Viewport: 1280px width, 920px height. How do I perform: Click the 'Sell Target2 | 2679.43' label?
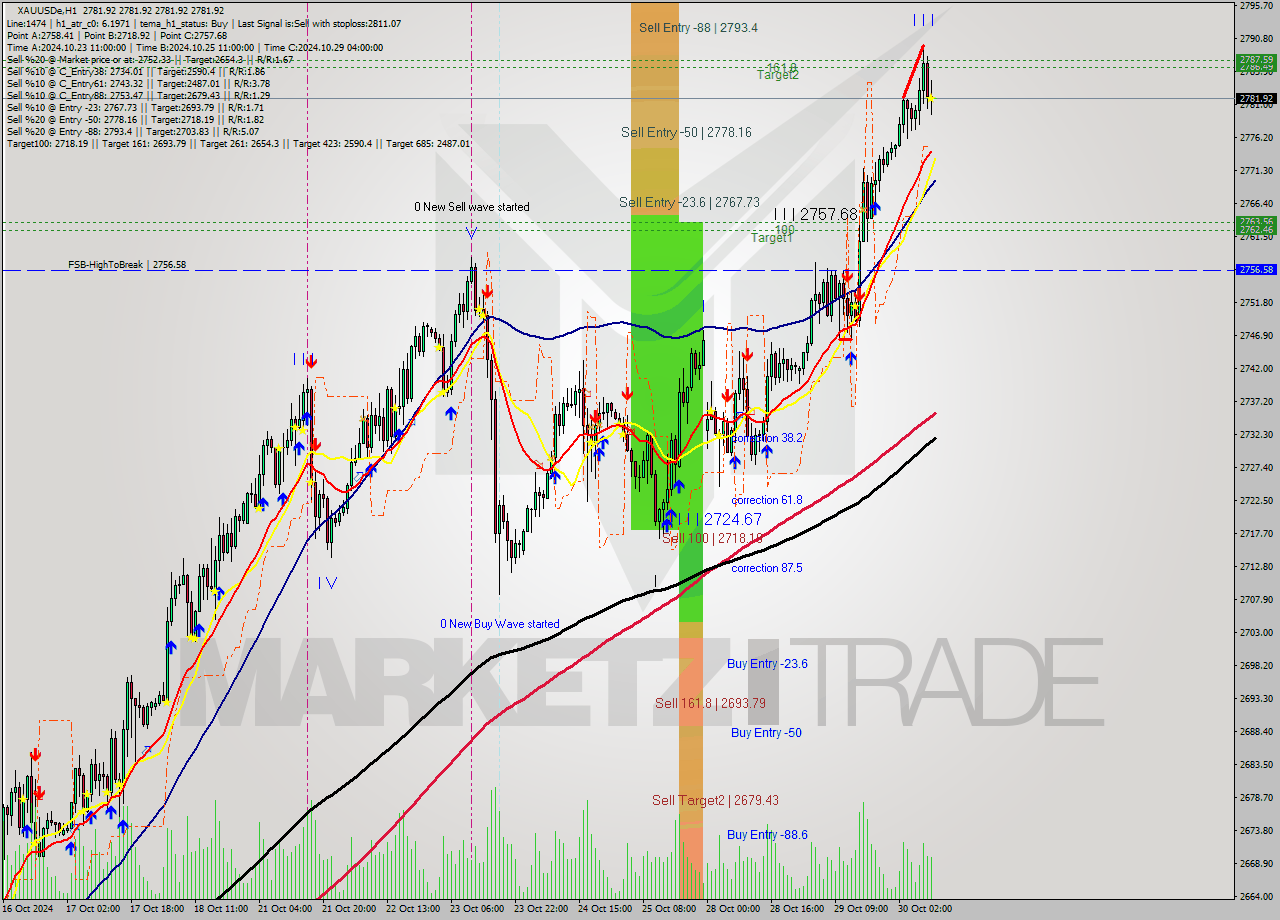pyautogui.click(x=715, y=800)
